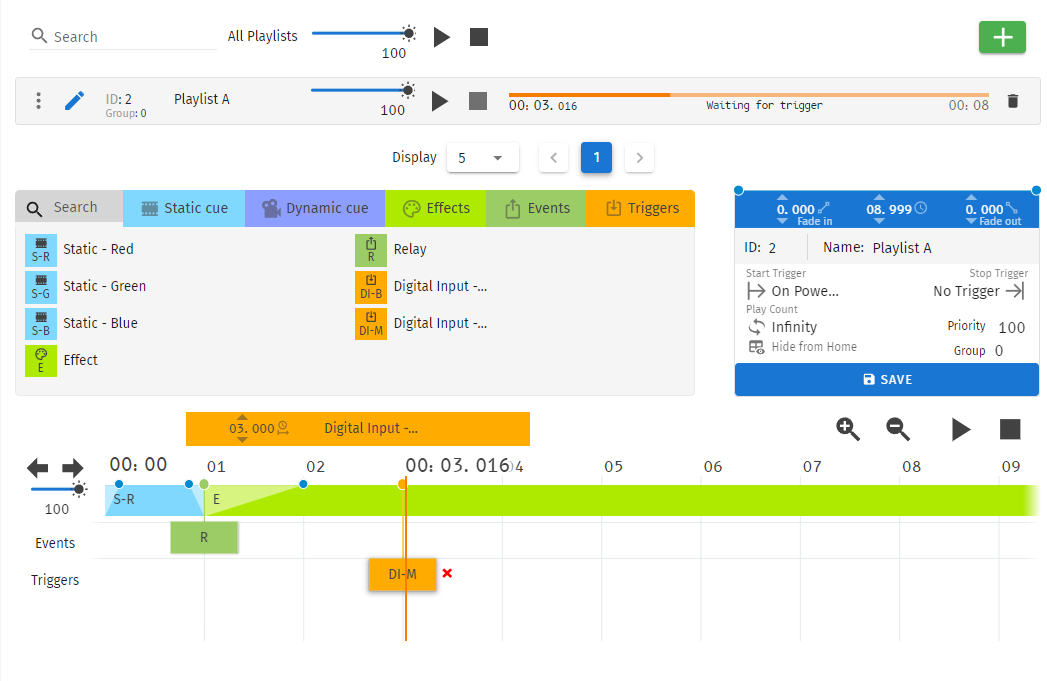Open the Display count dropdown
Screen dimensions: 1047x681
click(x=482, y=158)
